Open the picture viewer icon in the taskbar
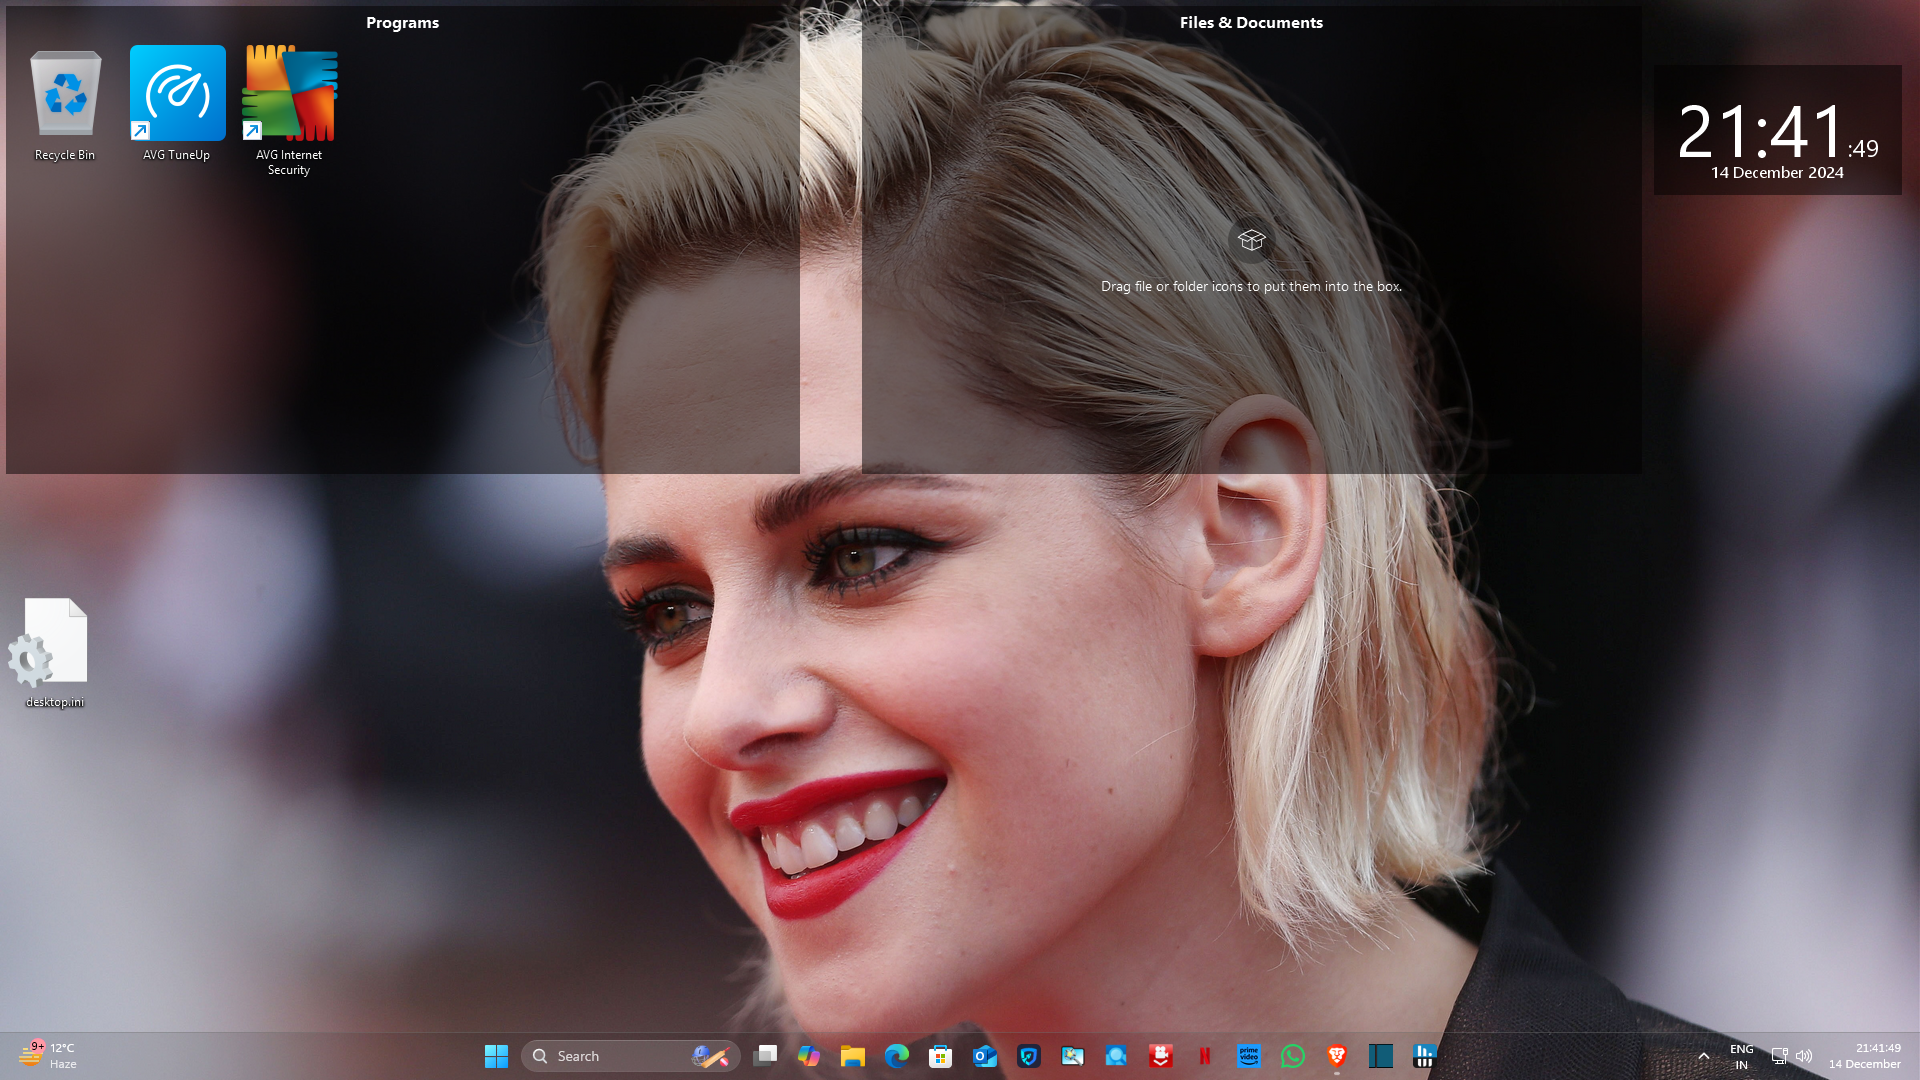Screen dimensions: 1920x1080 (x=1073, y=1056)
